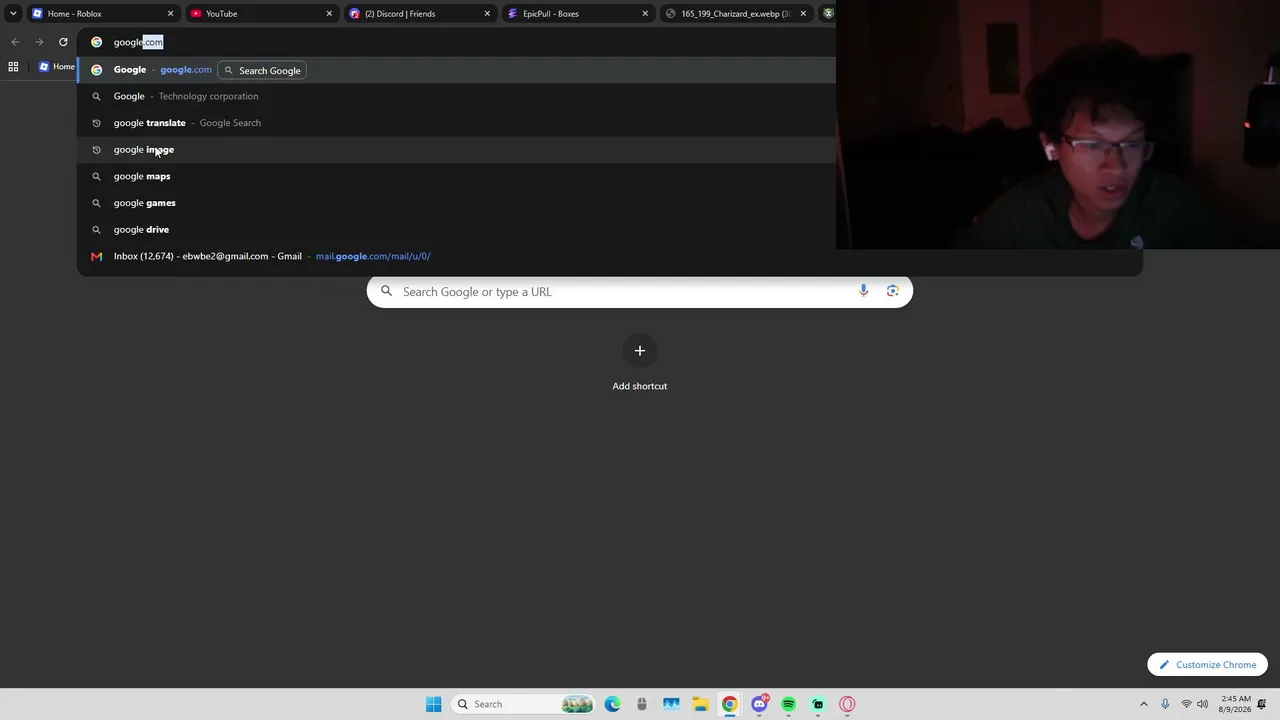Open the green robot app on taskbar
The width and height of the screenshot is (1280, 720).
818,704
